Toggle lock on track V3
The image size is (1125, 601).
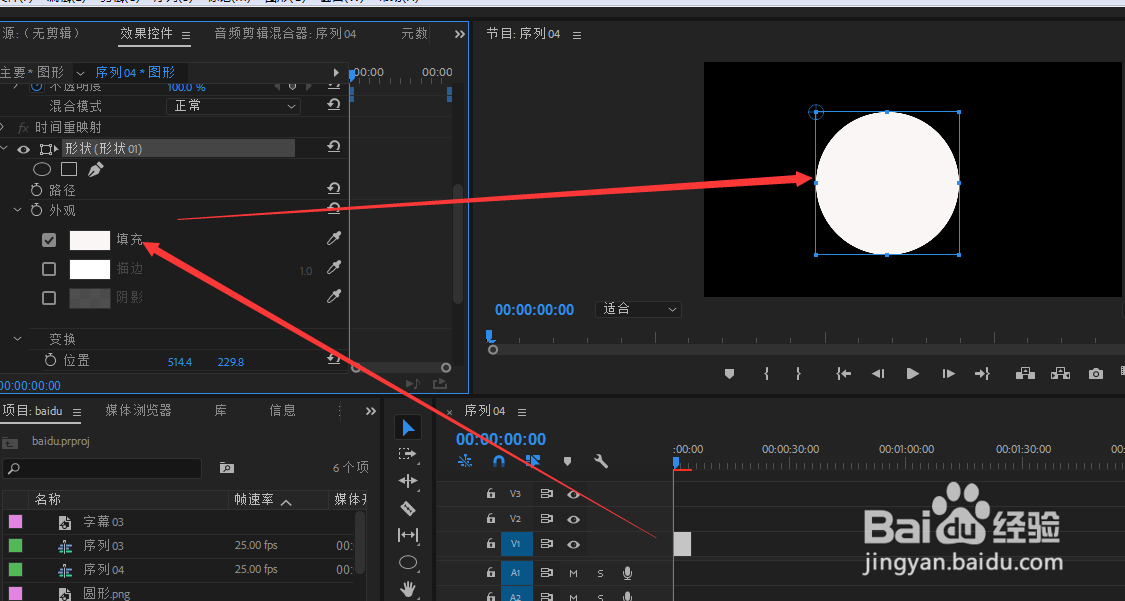point(491,494)
